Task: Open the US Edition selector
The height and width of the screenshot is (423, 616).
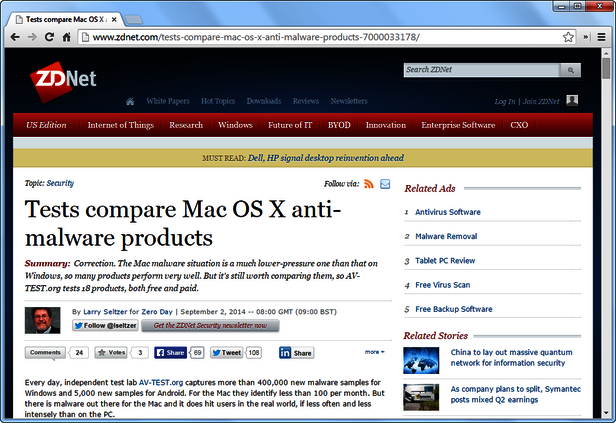Action: coord(46,125)
